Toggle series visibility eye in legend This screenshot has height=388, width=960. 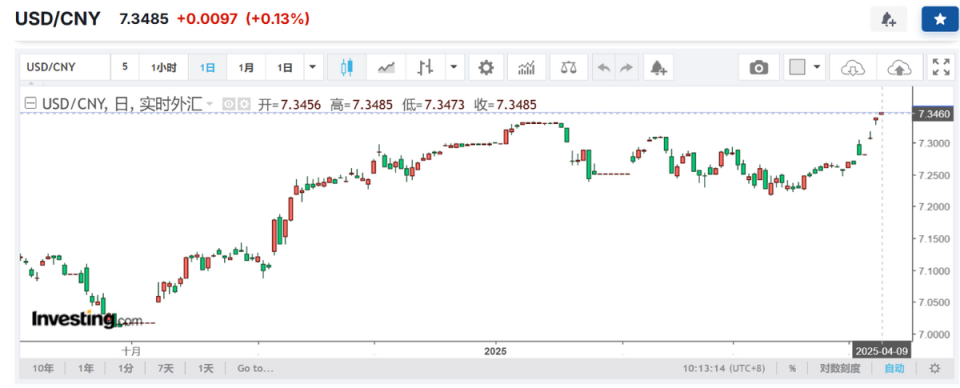pos(228,105)
